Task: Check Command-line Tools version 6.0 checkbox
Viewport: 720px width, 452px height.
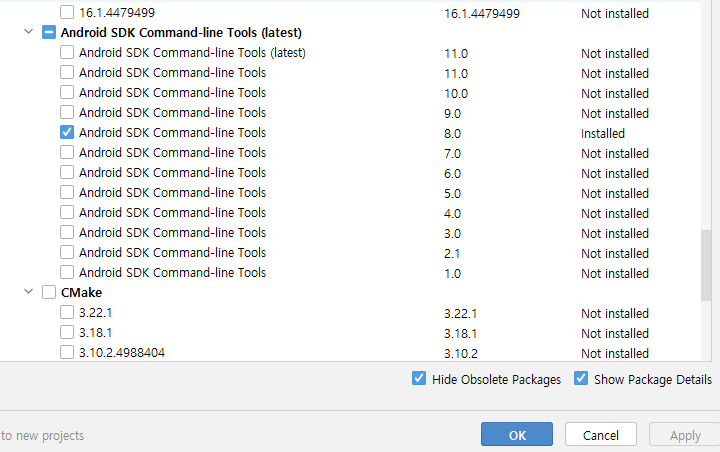Action: click(x=67, y=172)
